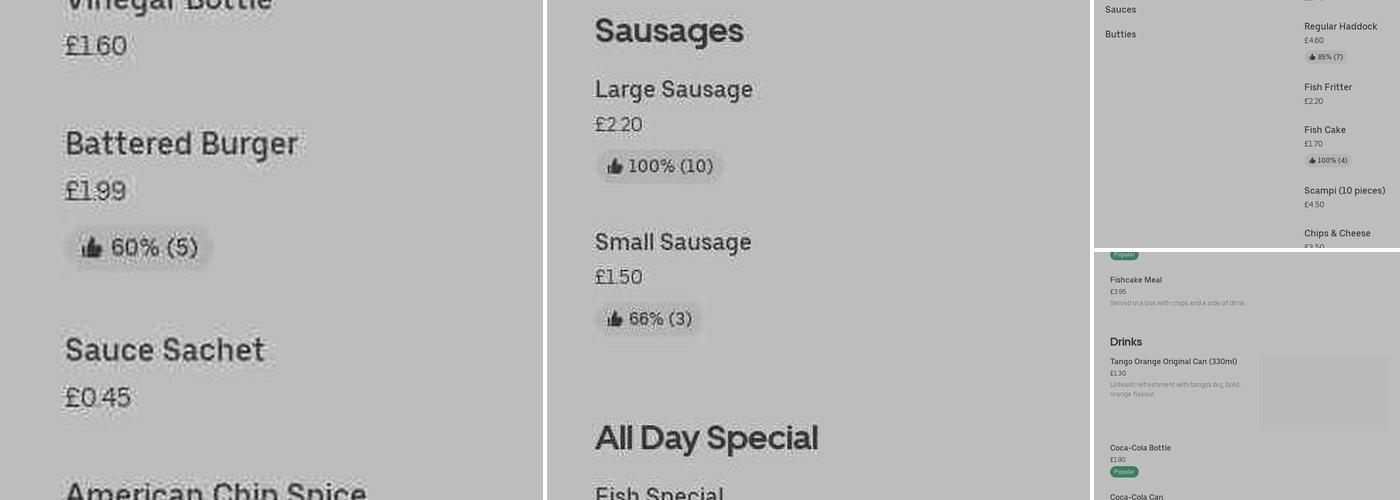The width and height of the screenshot is (1400, 500).
Task: Choose the Sauce Sachet item
Action: click(x=165, y=350)
